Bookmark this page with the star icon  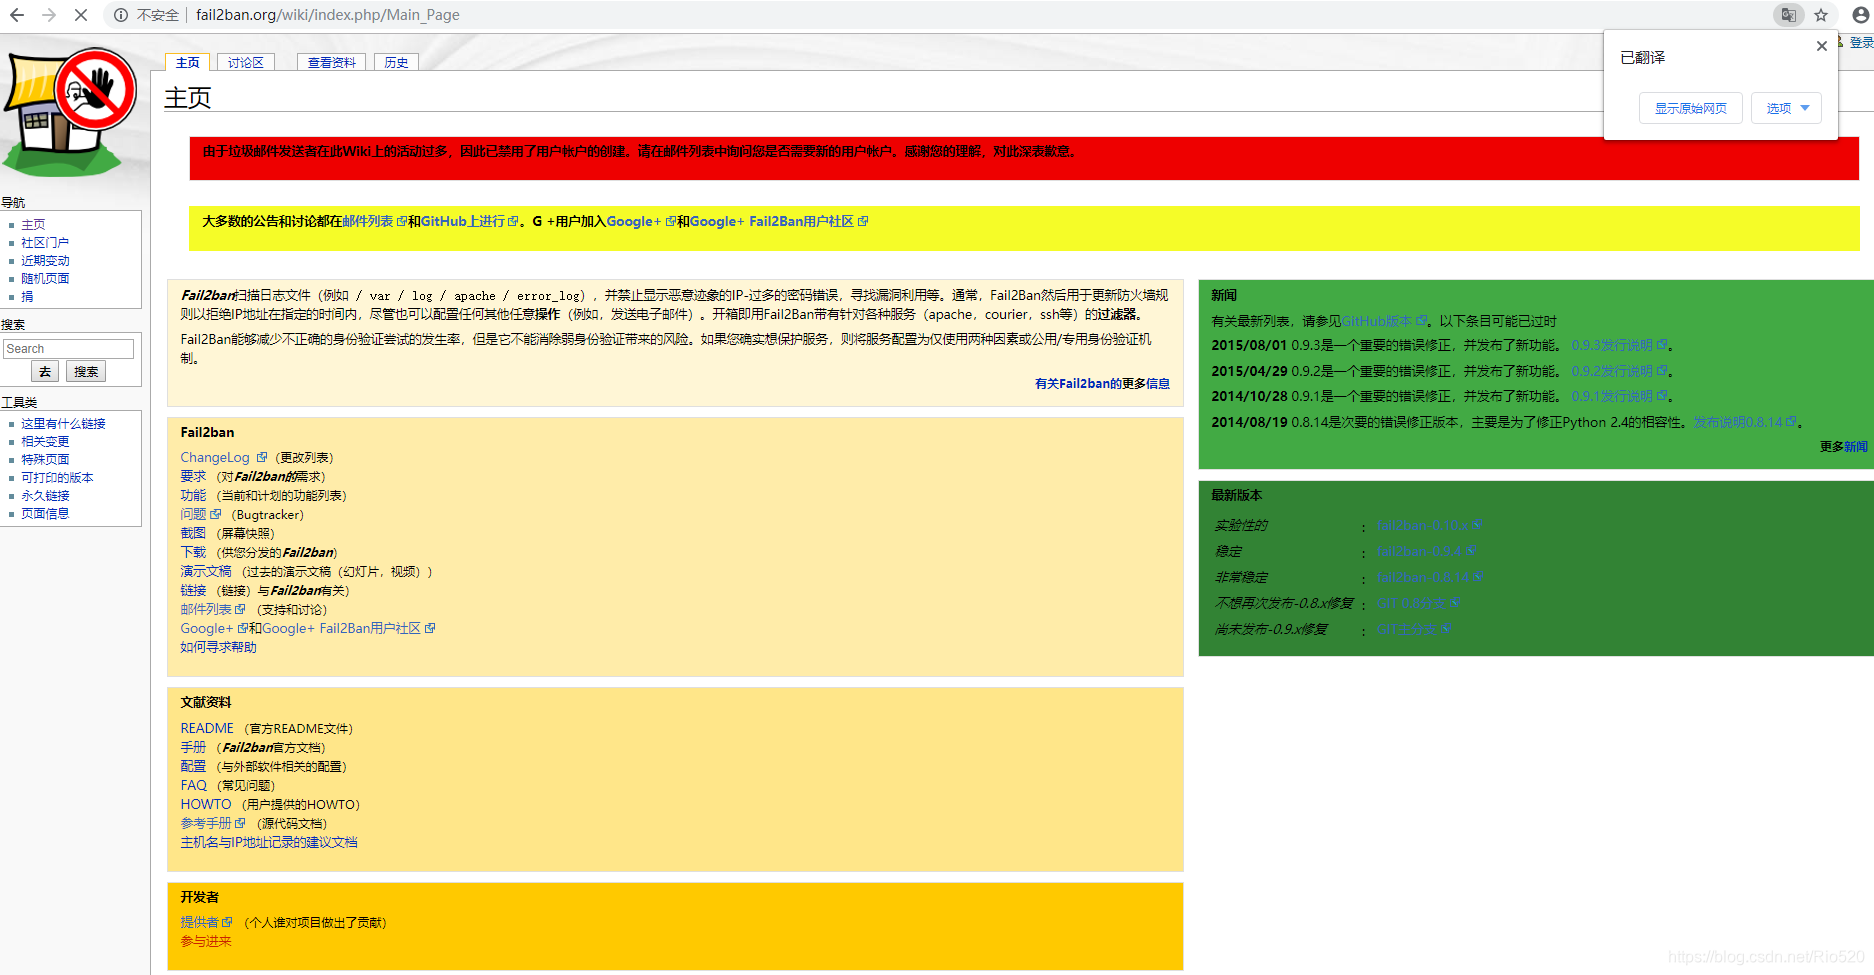[1821, 15]
